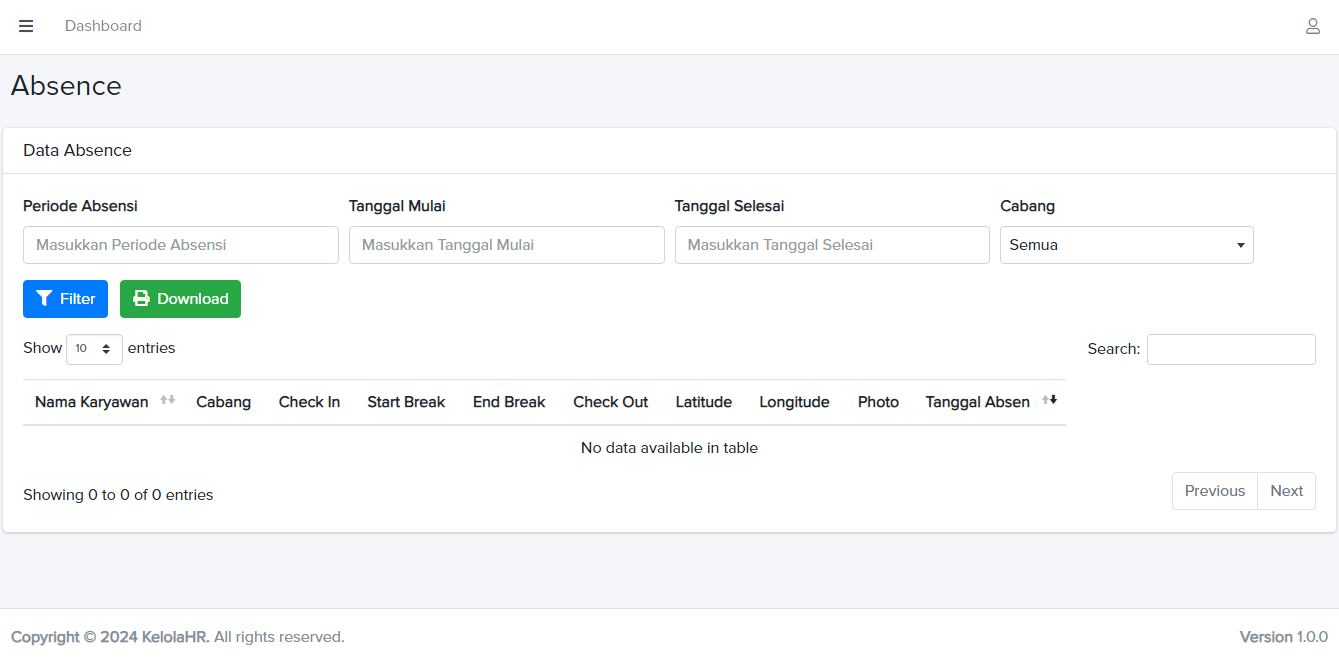Click the Check In column header
1339x665 pixels.
pos(309,402)
